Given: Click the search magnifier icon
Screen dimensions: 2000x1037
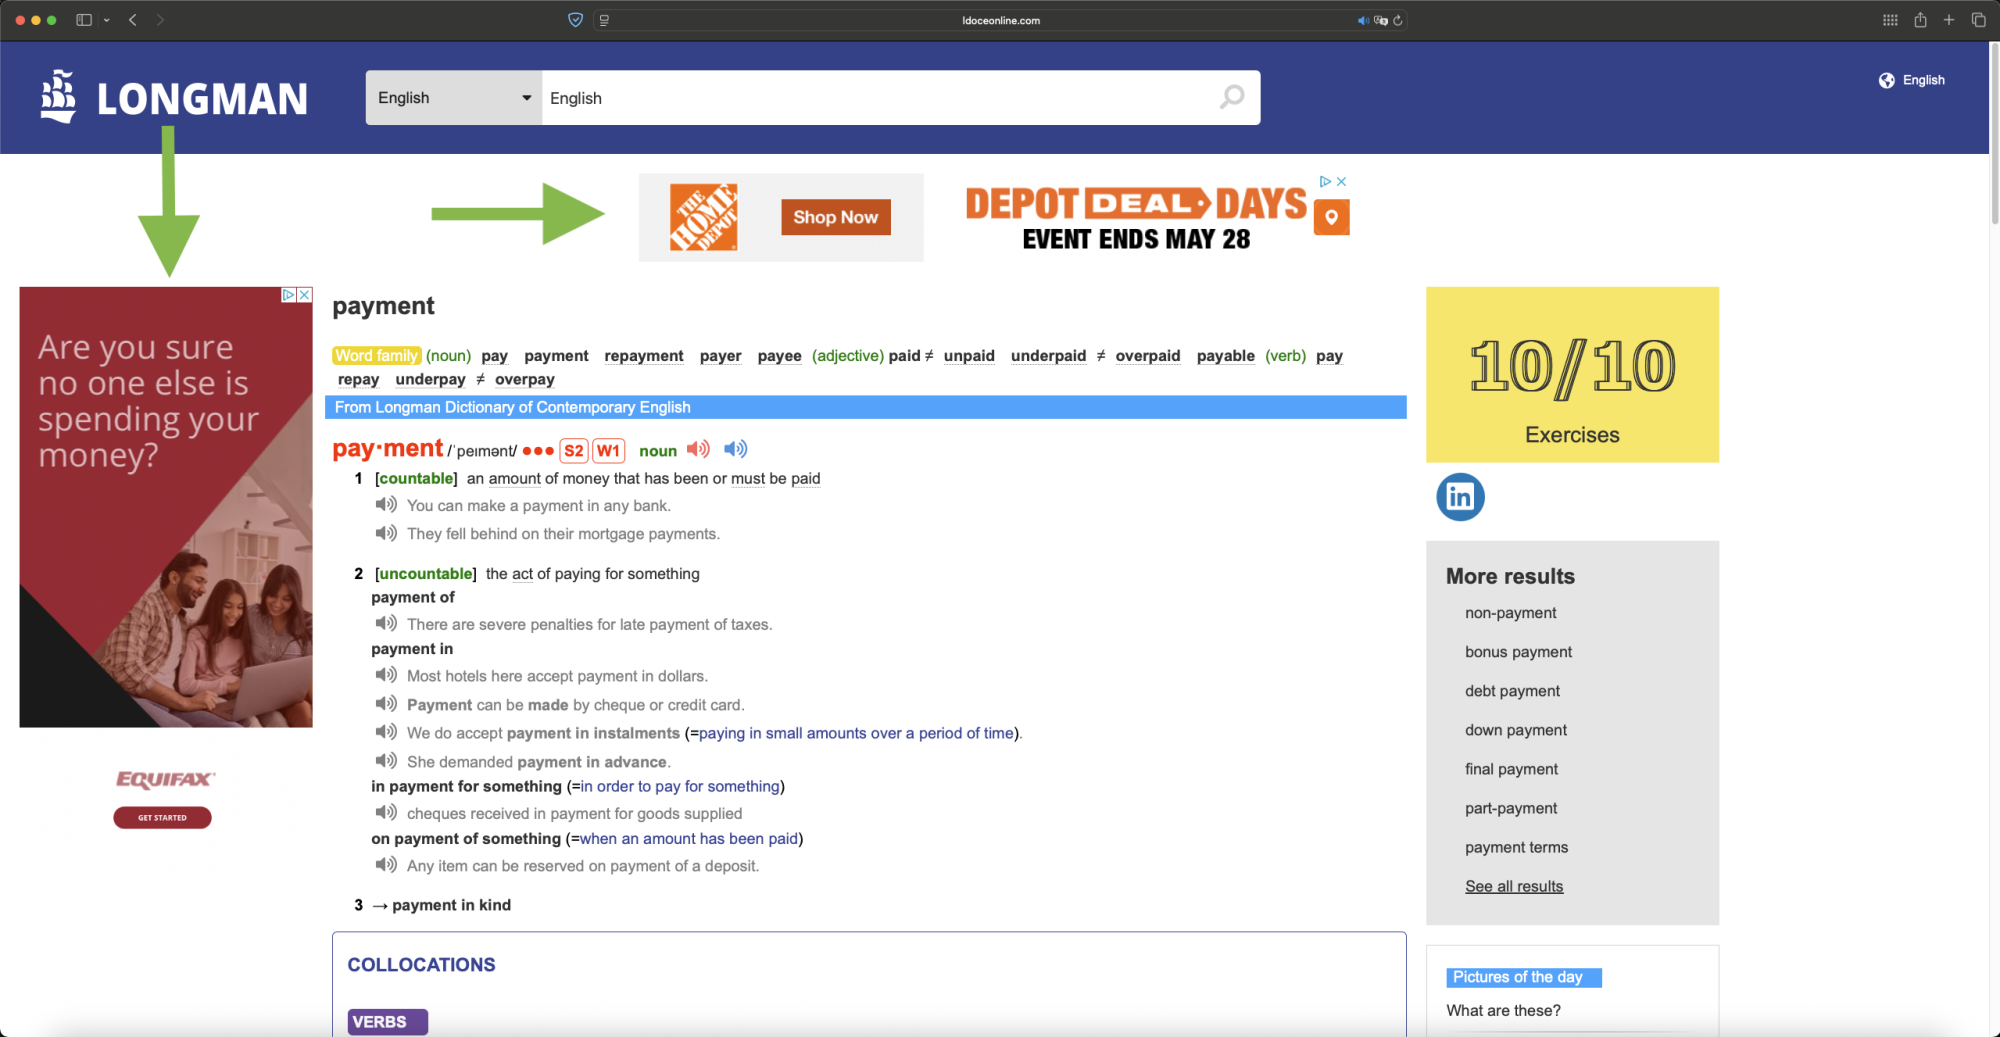Looking at the screenshot, I should coord(1231,97).
